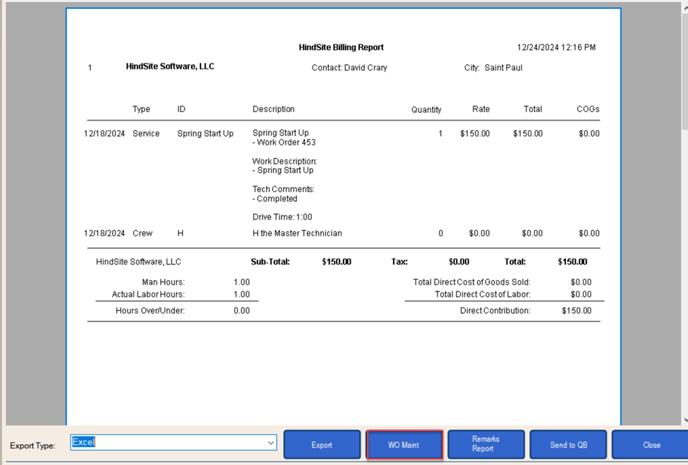Expand the Export Type dropdown arrow
Viewport: 688px width, 465px height.
[271, 443]
